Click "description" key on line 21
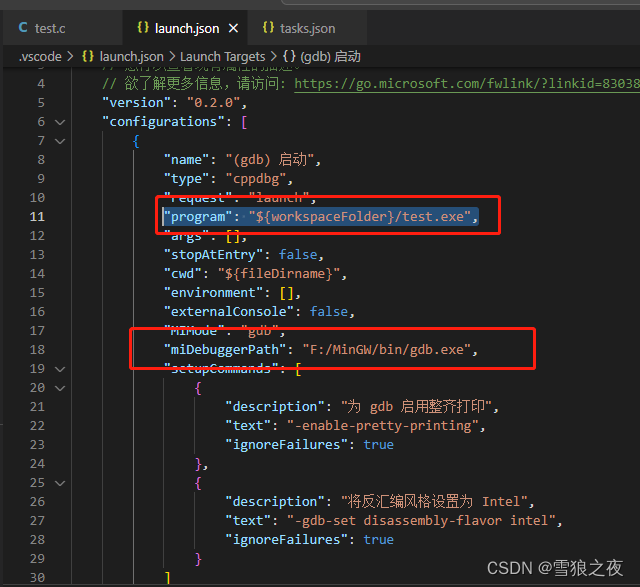The image size is (640, 587). [x=276, y=407]
